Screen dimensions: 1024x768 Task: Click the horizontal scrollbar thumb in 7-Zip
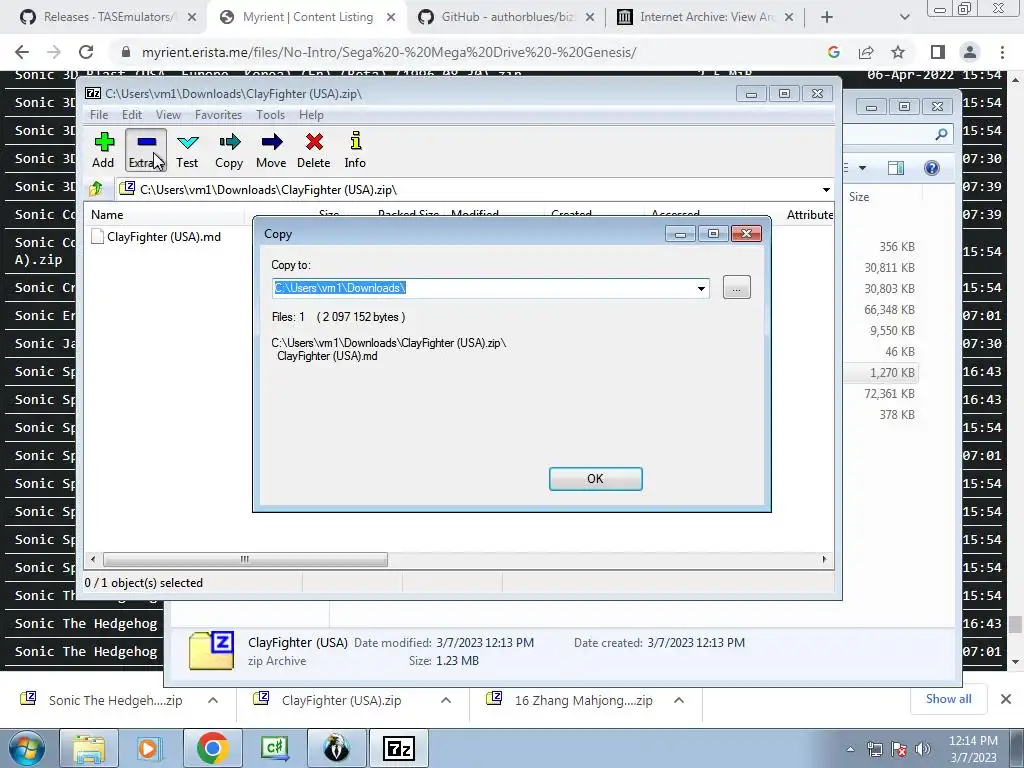pyautogui.click(x=245, y=559)
